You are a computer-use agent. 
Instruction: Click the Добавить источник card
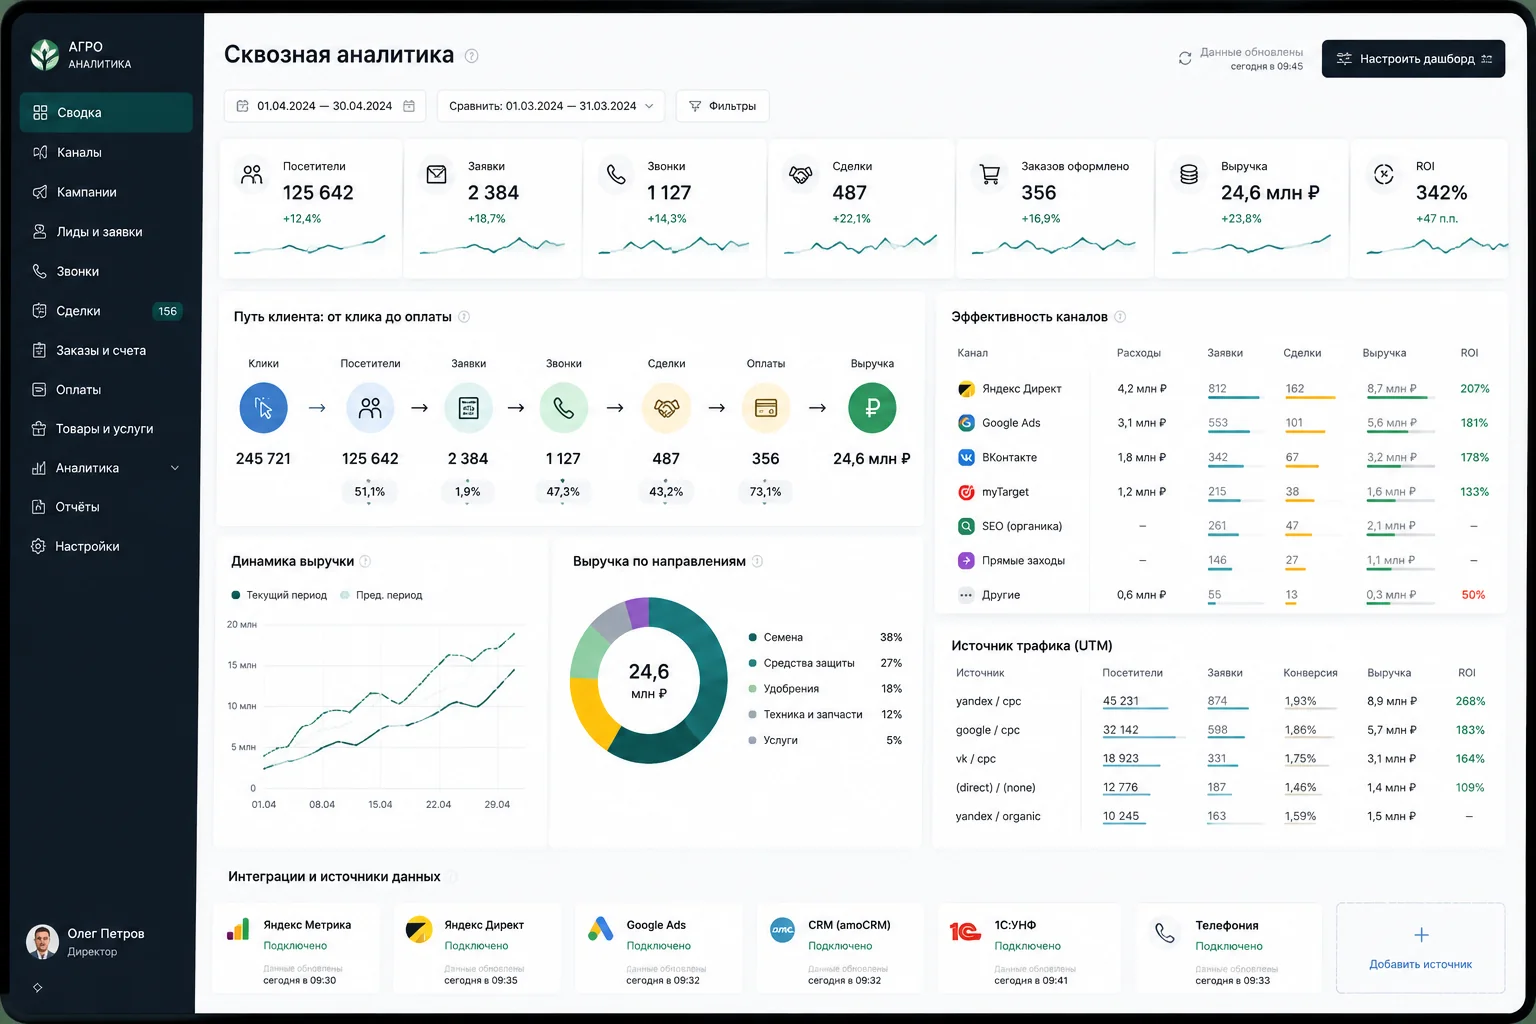(x=1420, y=948)
